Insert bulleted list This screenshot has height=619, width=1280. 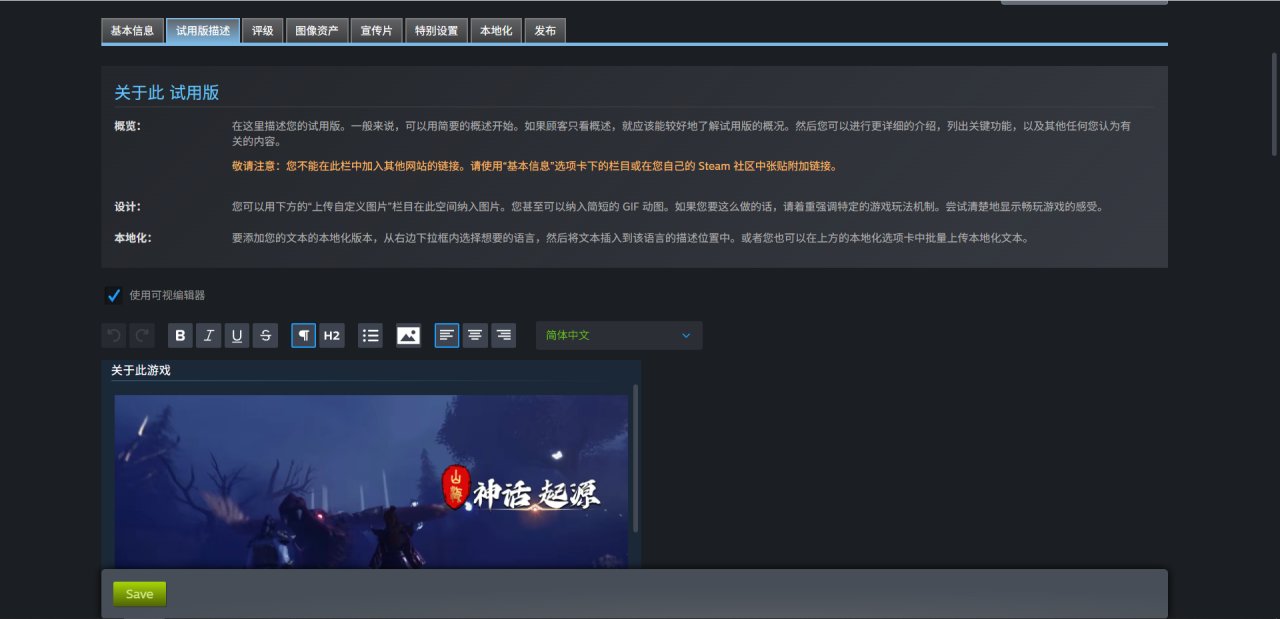click(370, 335)
